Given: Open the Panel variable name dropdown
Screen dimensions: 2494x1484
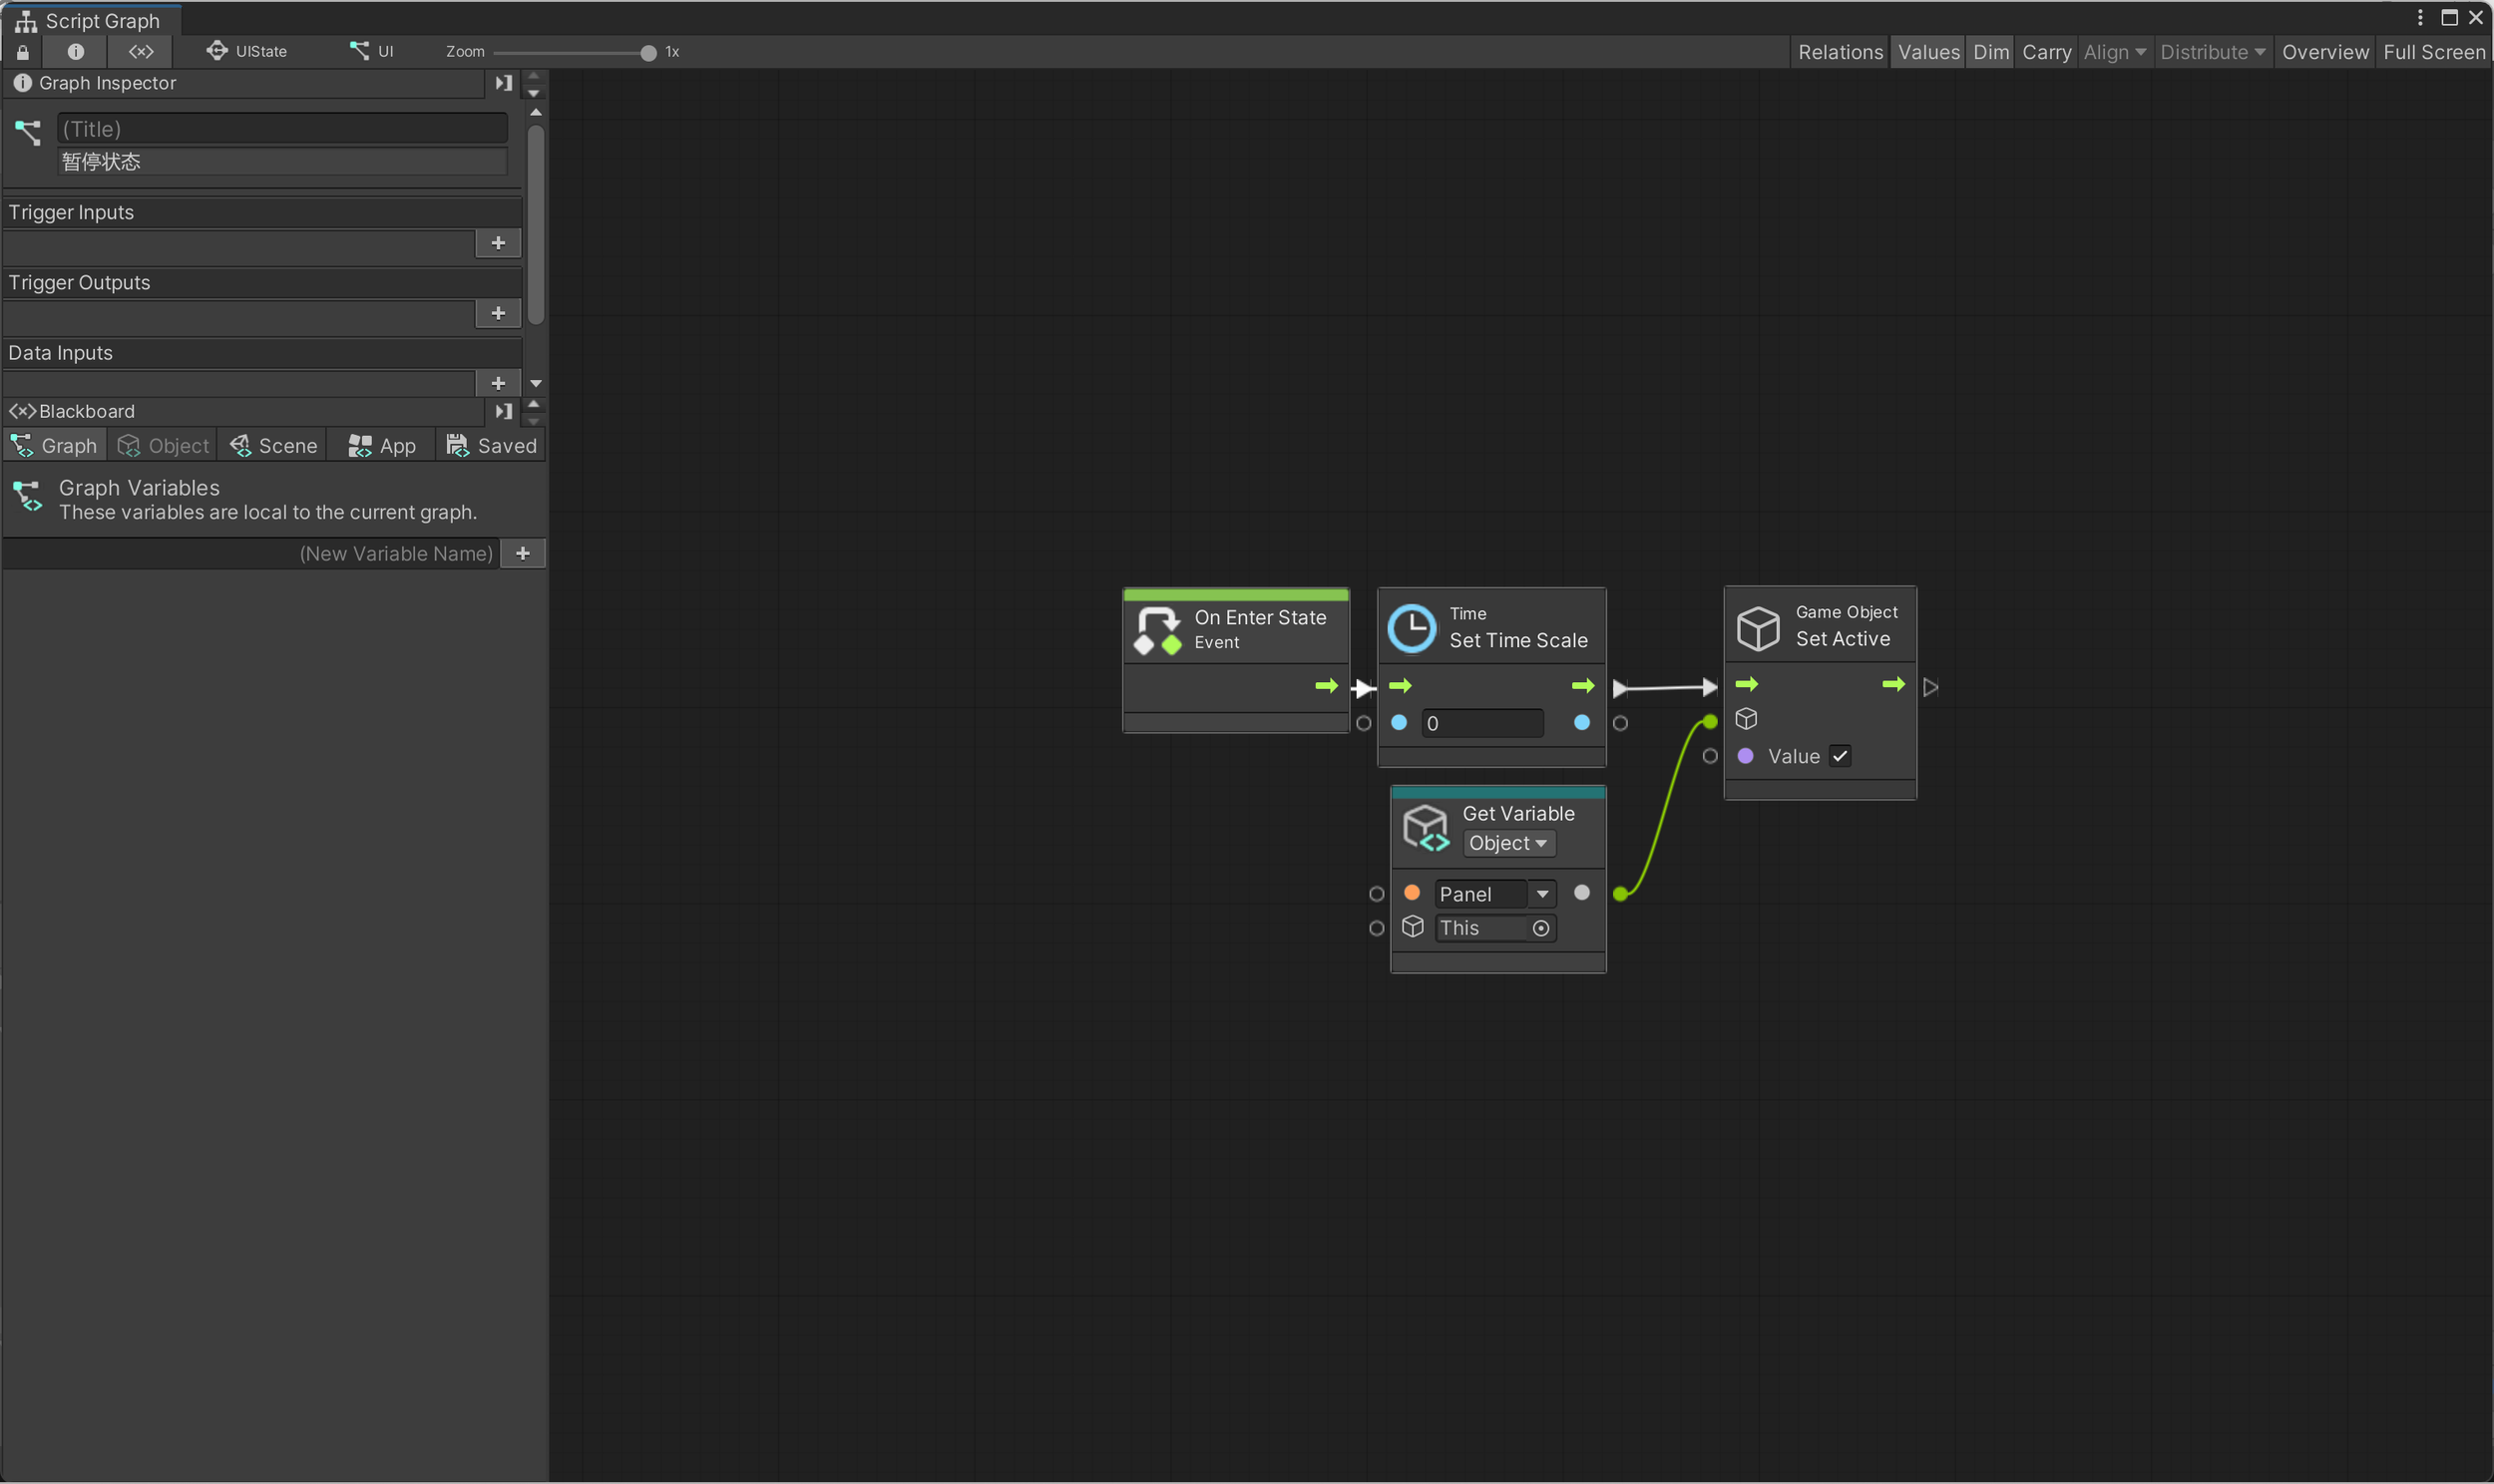Looking at the screenshot, I should coord(1542,894).
